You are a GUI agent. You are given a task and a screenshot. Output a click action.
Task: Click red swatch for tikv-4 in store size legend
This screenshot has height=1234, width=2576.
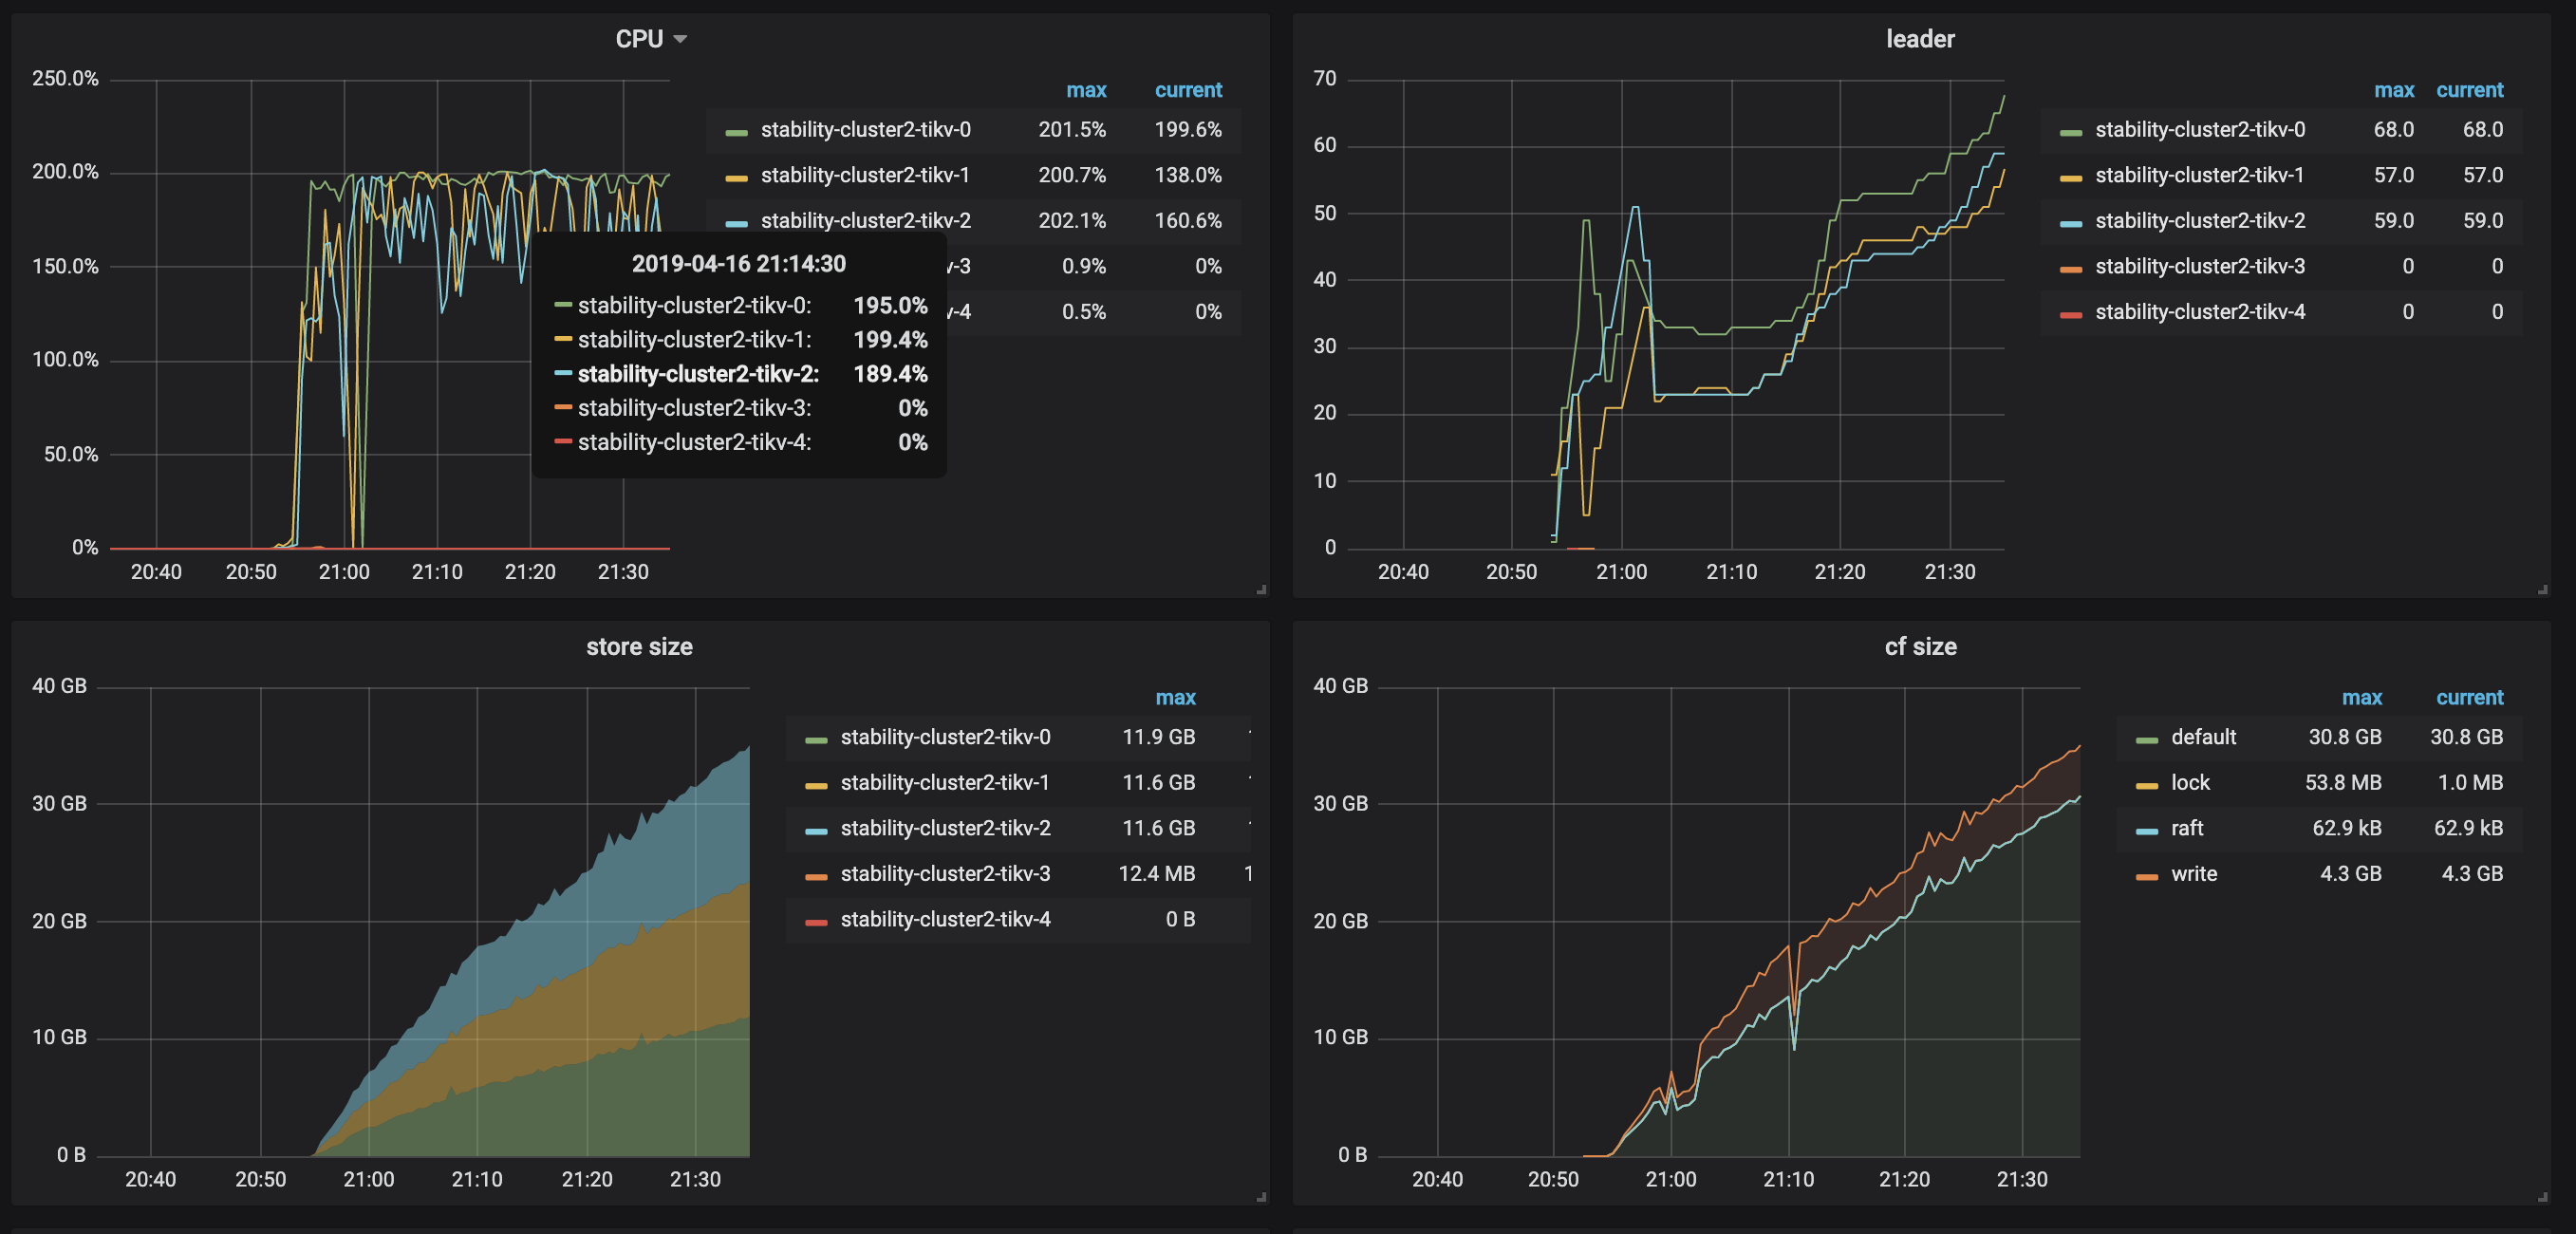pos(816,921)
